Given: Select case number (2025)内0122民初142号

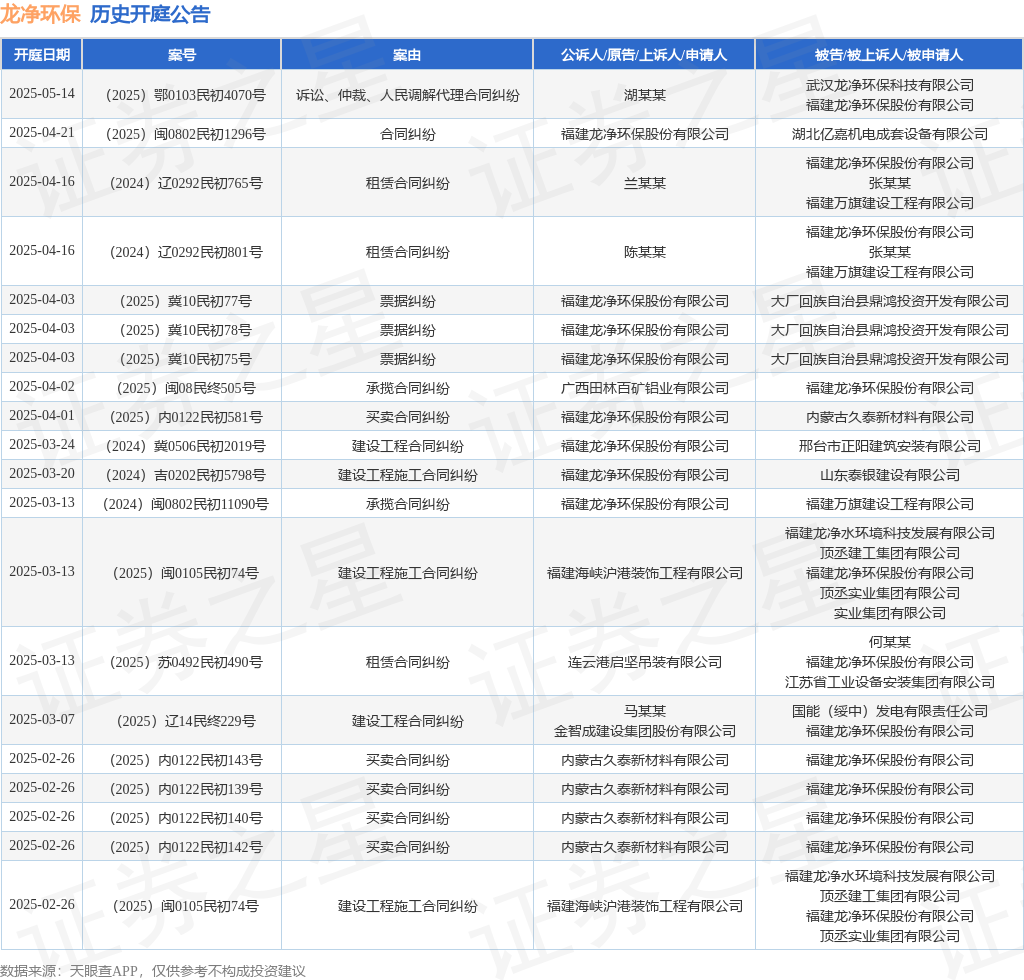Looking at the screenshot, I should coord(185,847).
